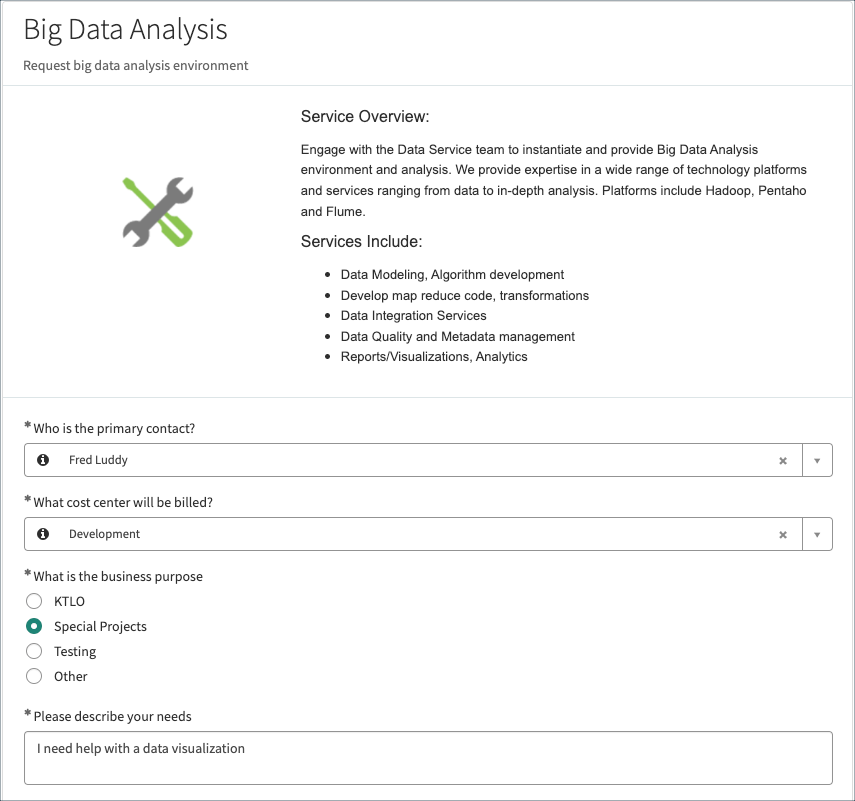
Task: Expand the cost center dropdown
Action: point(817,534)
